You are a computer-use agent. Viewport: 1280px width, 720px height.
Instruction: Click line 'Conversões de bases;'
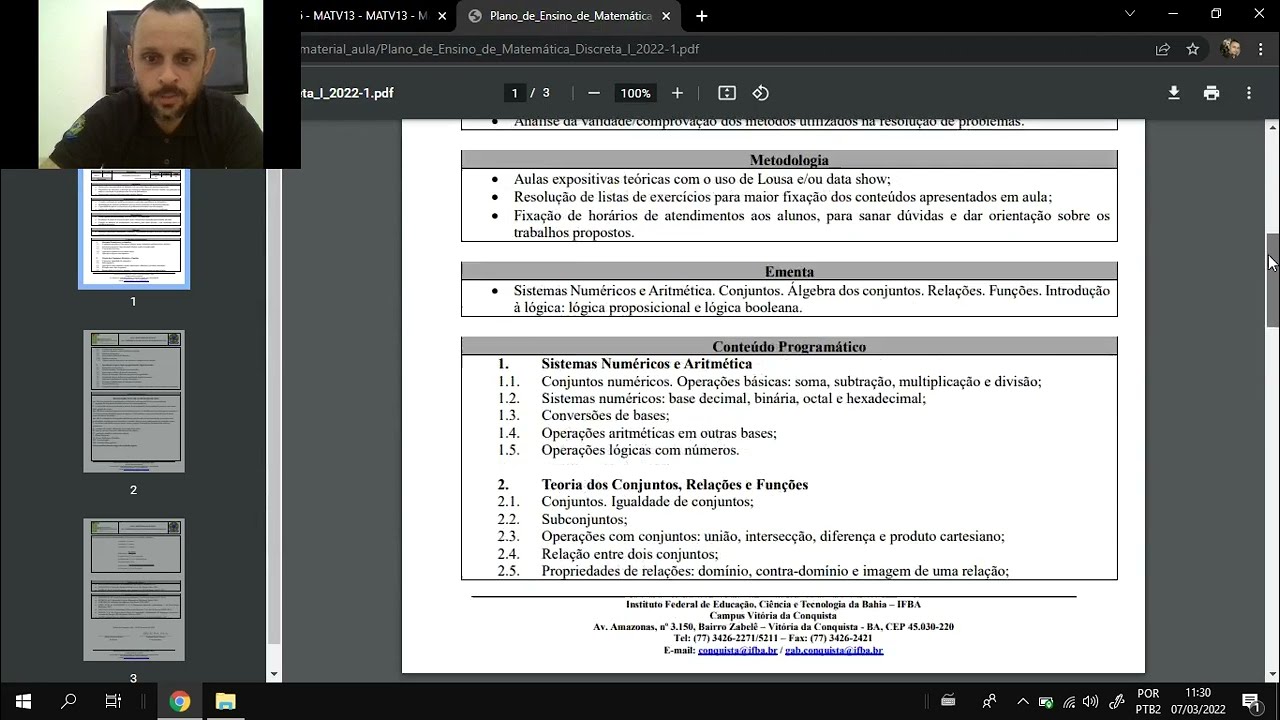[605, 416]
